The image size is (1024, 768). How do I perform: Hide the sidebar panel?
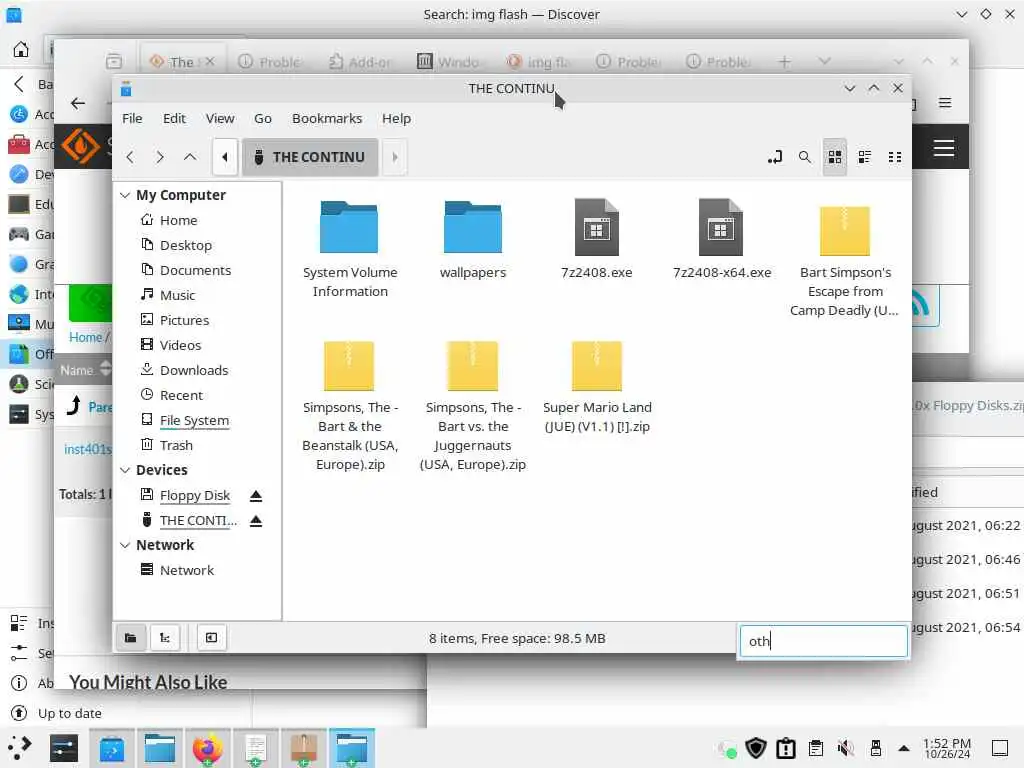coord(212,637)
